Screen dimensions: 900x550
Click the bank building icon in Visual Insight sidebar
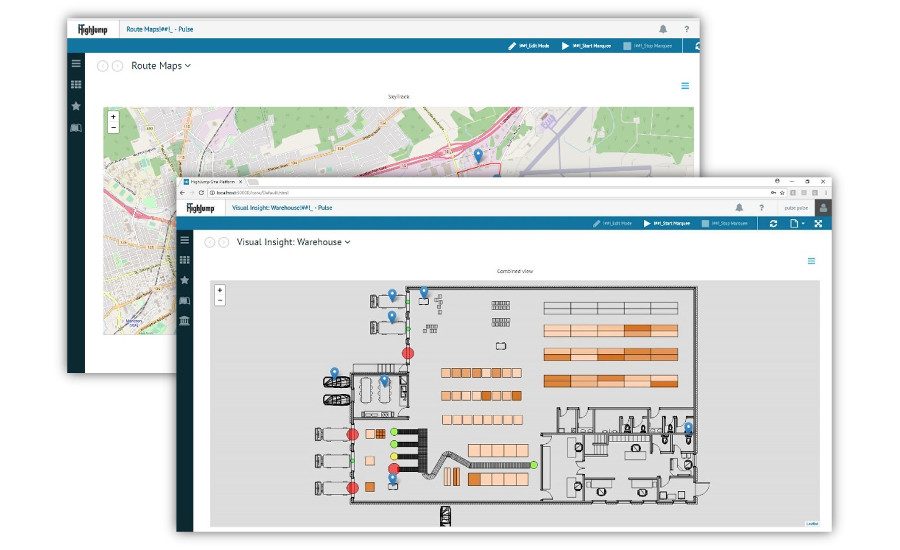(184, 320)
